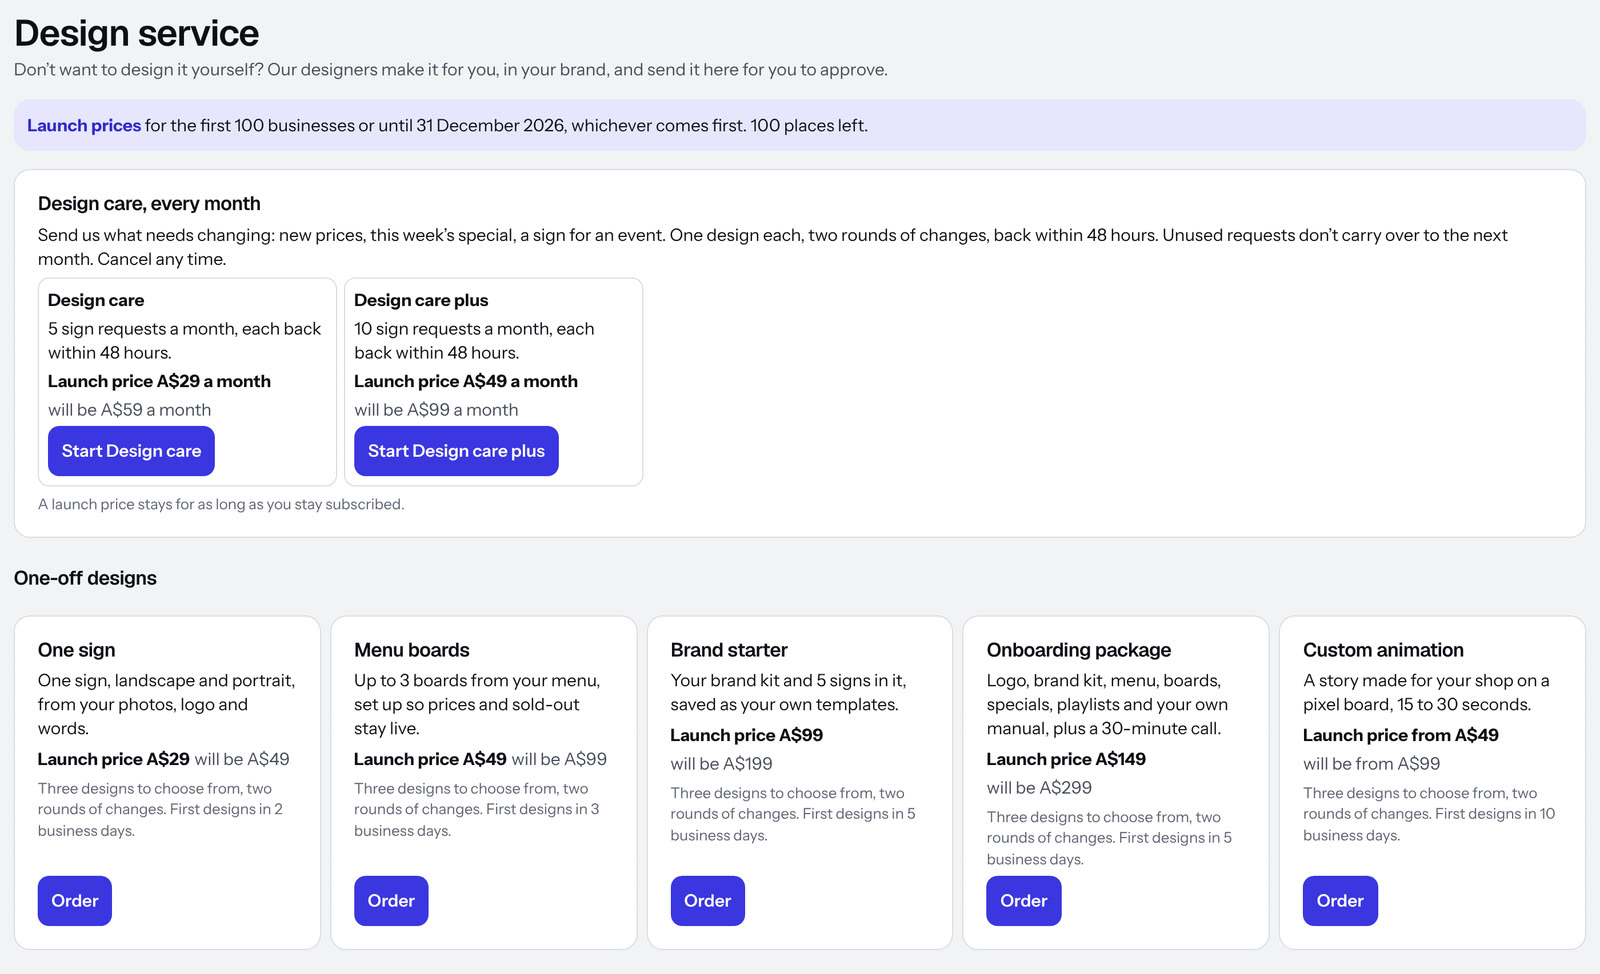
Task: Click the launch price stays subscribed note
Action: (x=221, y=504)
